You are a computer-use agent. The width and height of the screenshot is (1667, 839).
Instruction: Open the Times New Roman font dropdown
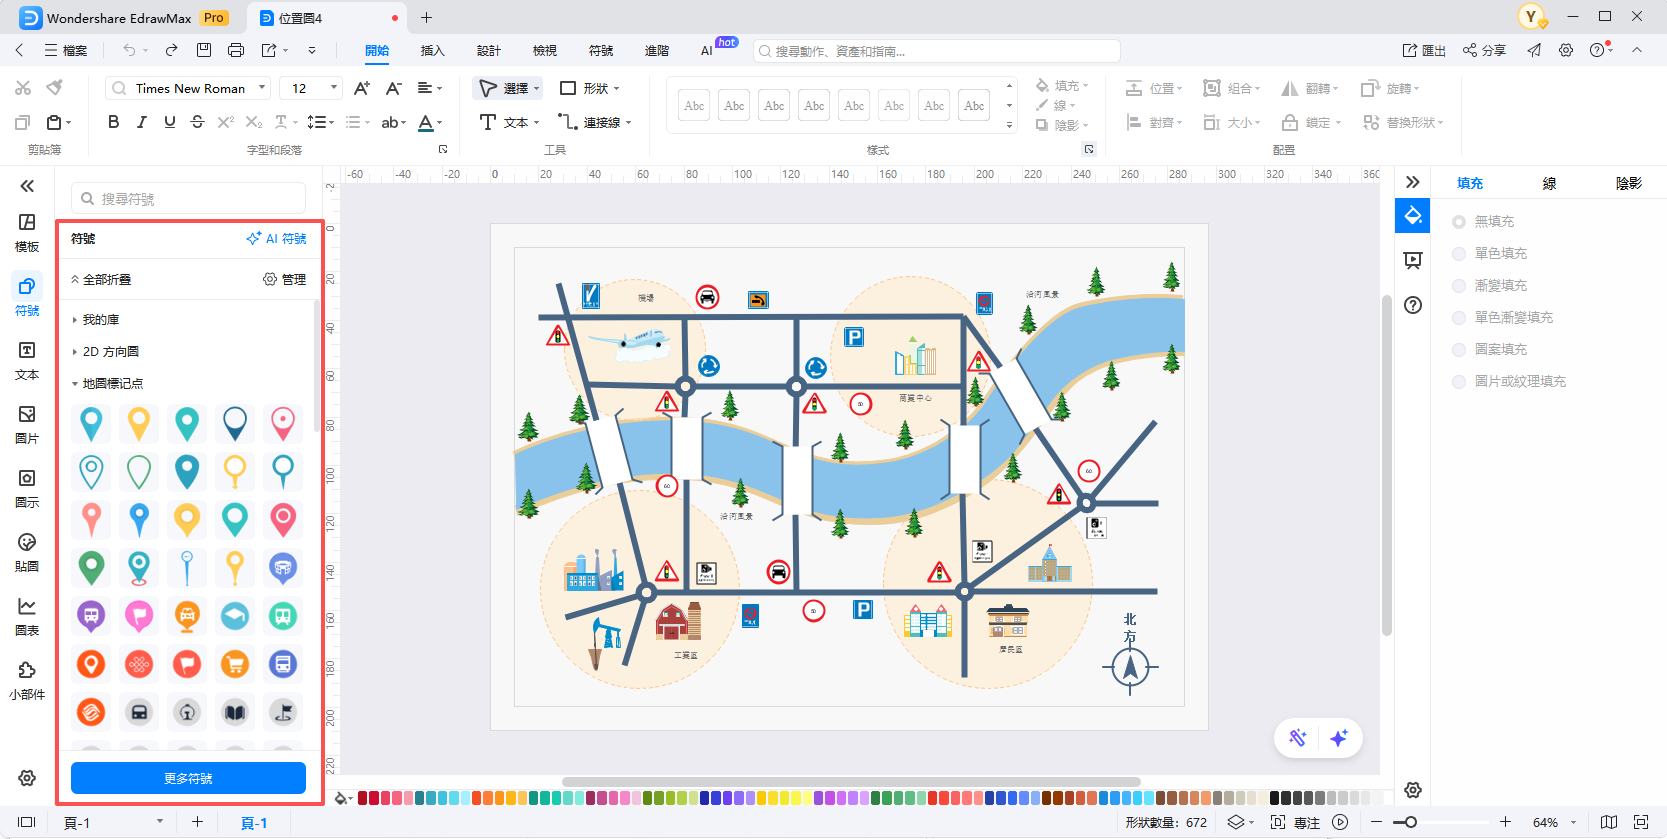click(x=188, y=88)
